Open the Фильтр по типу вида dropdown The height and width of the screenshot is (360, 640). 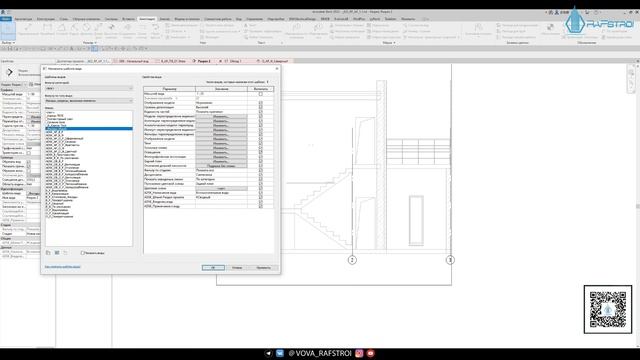(x=89, y=101)
